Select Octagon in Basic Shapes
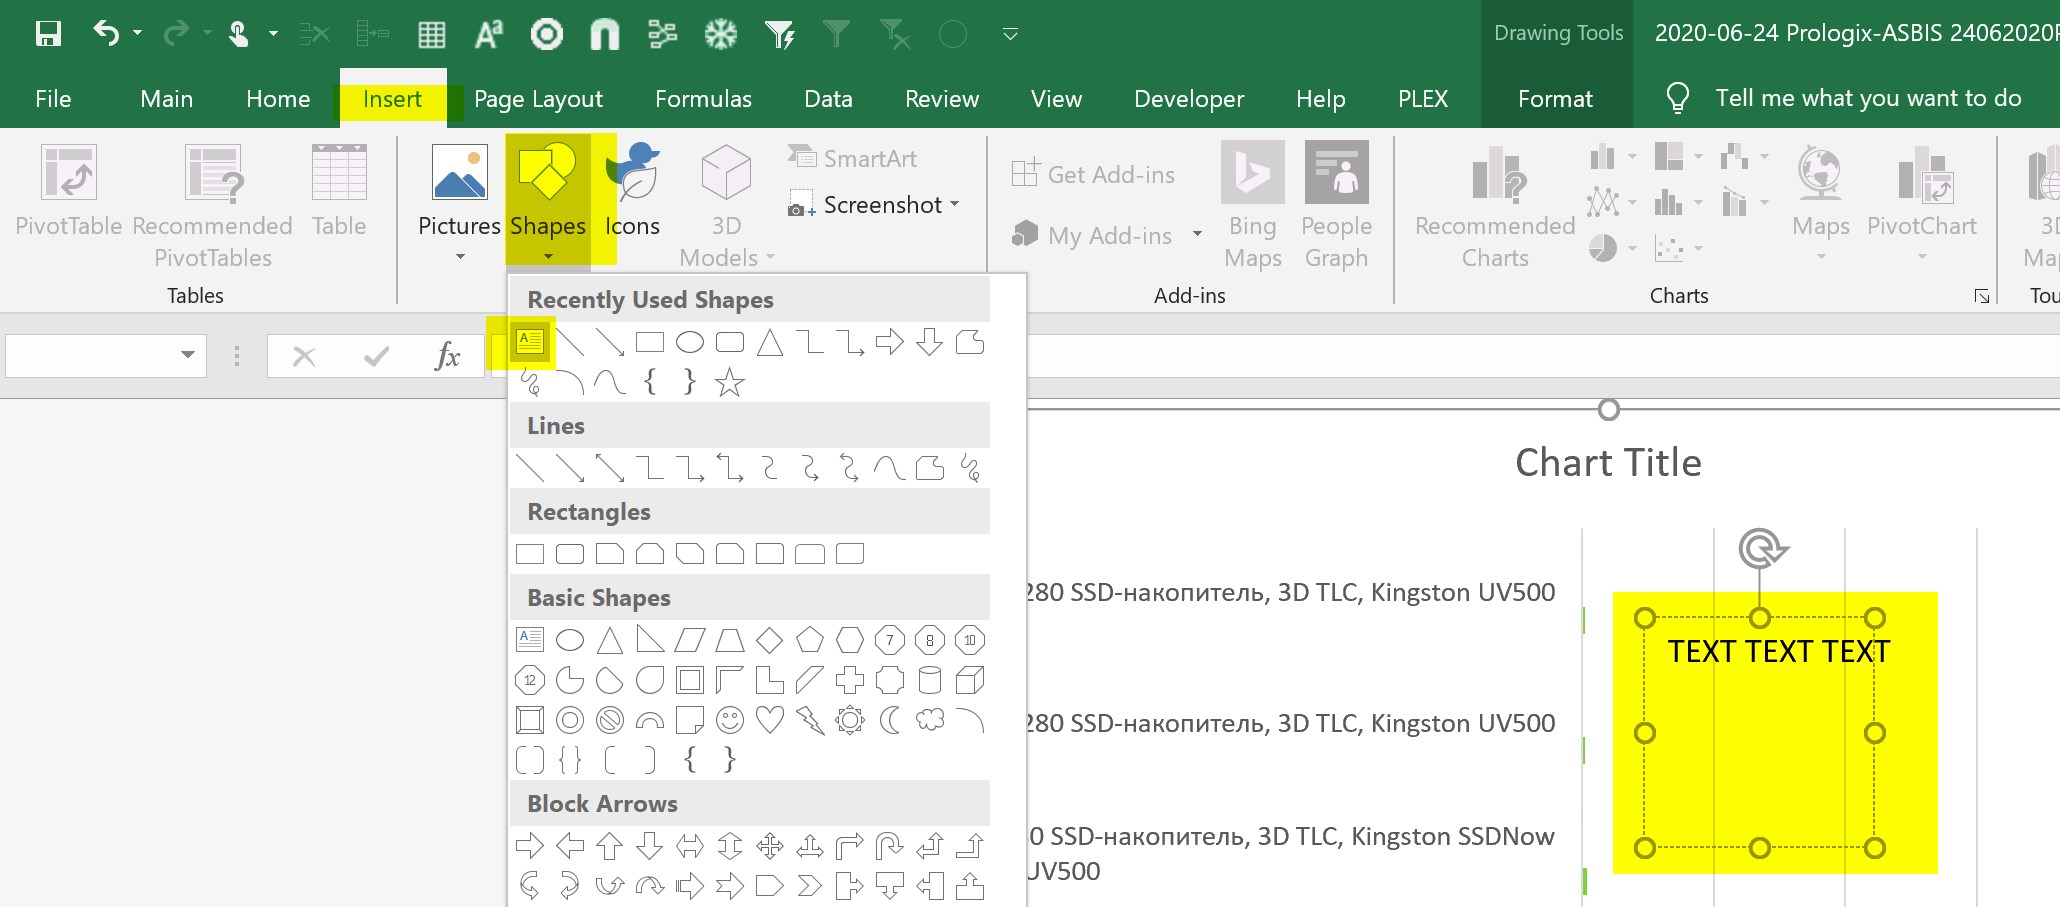Screen dimensions: 2060x907 [930, 640]
